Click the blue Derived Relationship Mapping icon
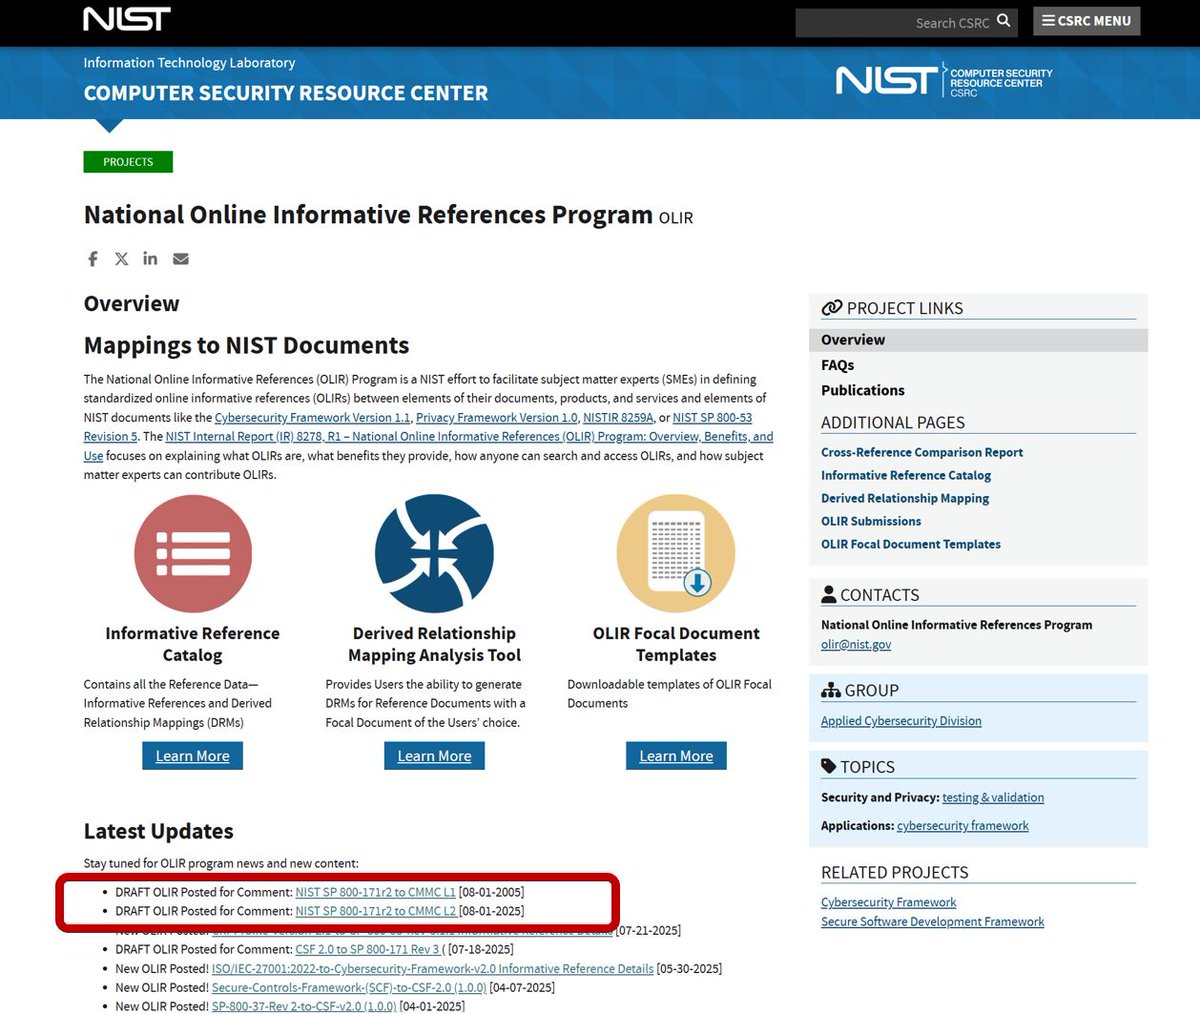1200x1014 pixels. pyautogui.click(x=434, y=554)
